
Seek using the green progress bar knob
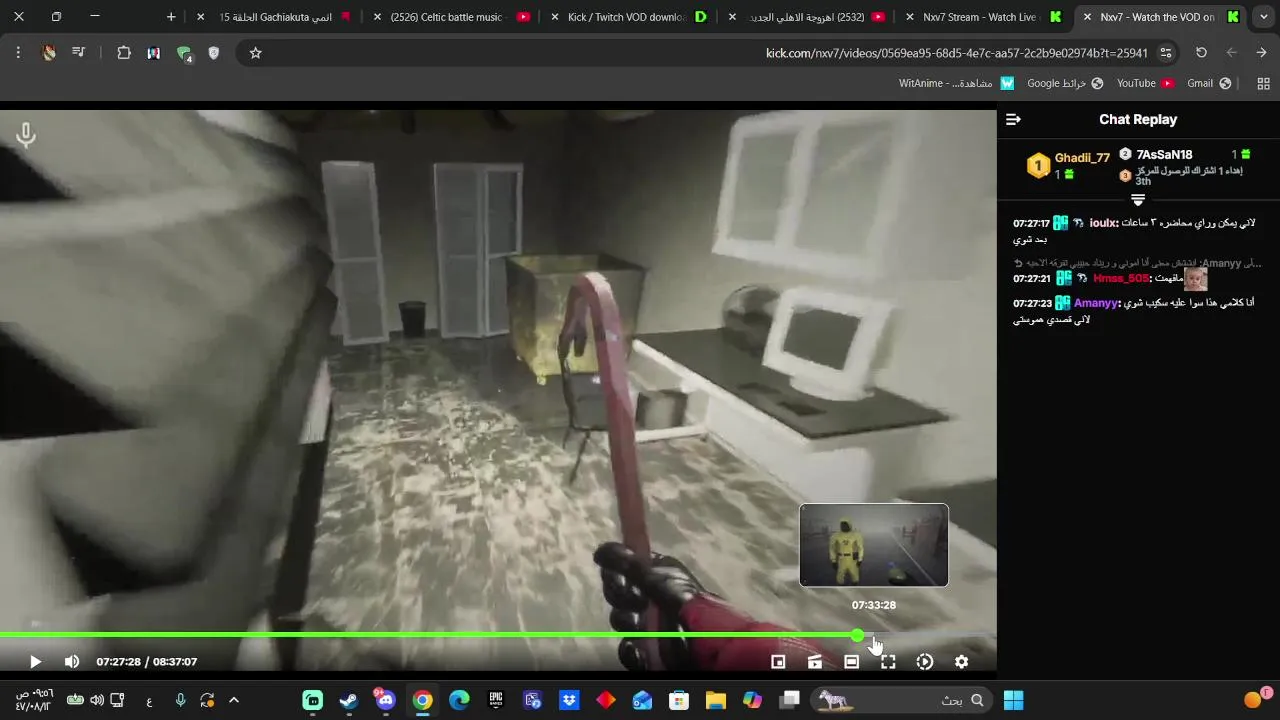click(x=858, y=635)
